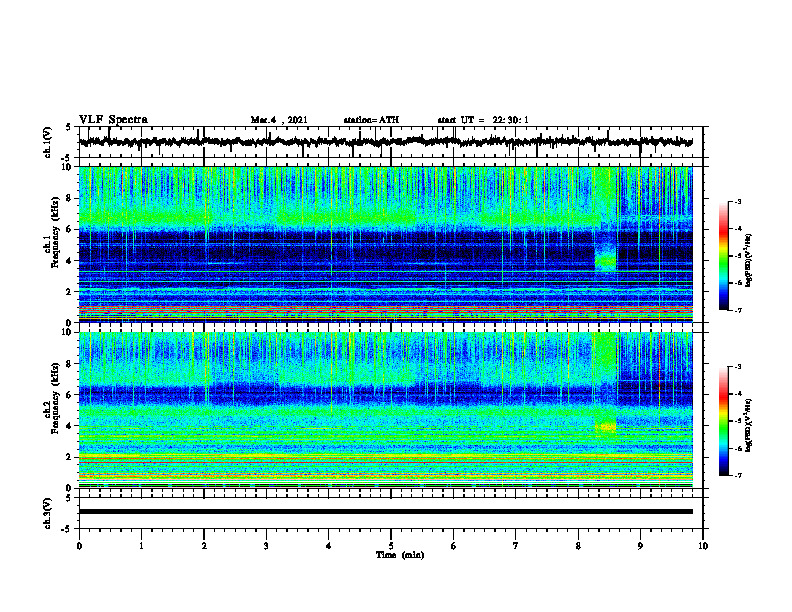Click the time axis tick label "9"

pyautogui.click(x=640, y=546)
